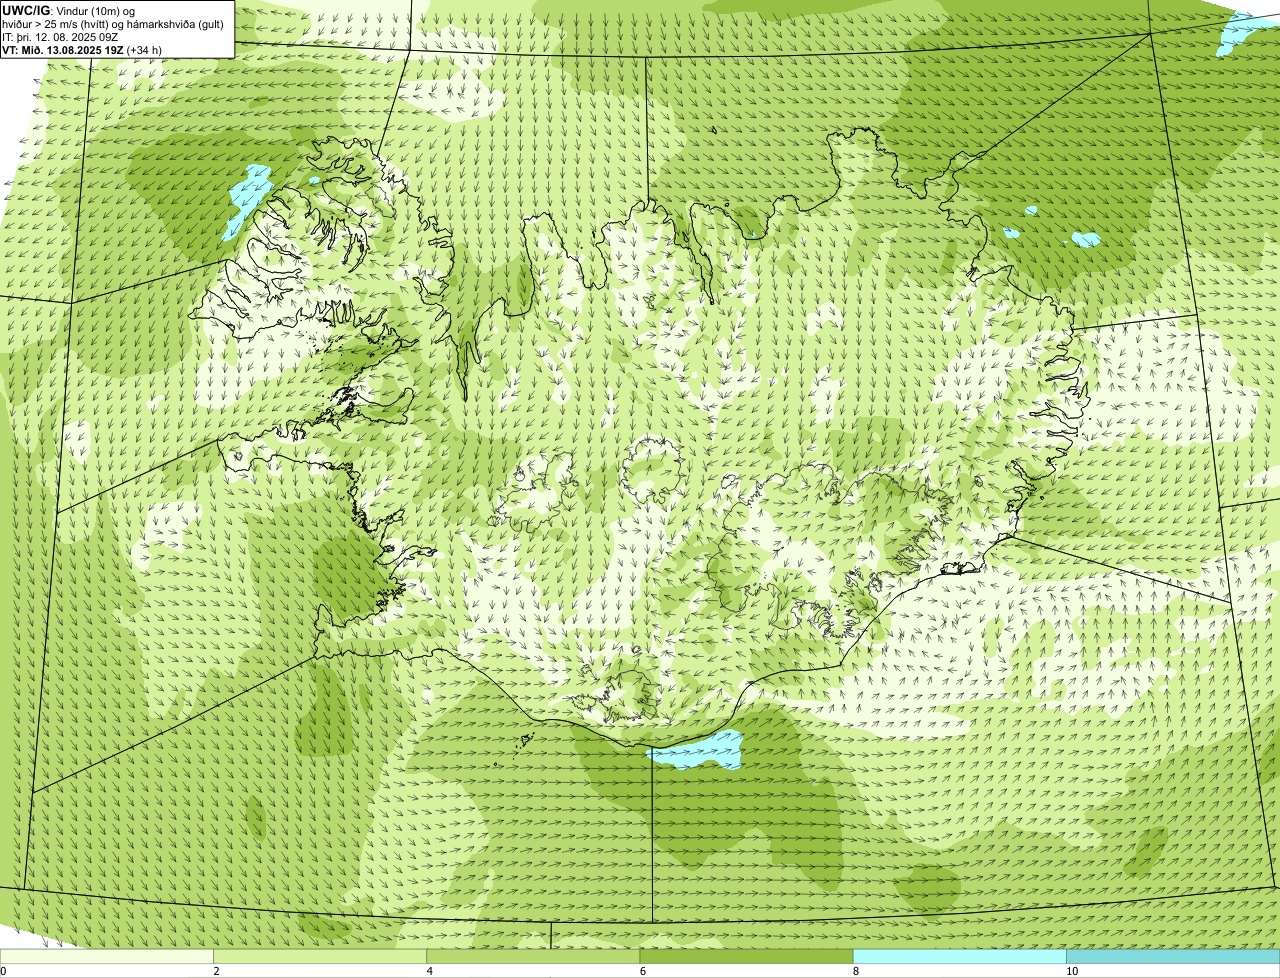Select the light green 2–4 m/s color bar segment
Viewport: 1280px width, 978px height.
320,956
